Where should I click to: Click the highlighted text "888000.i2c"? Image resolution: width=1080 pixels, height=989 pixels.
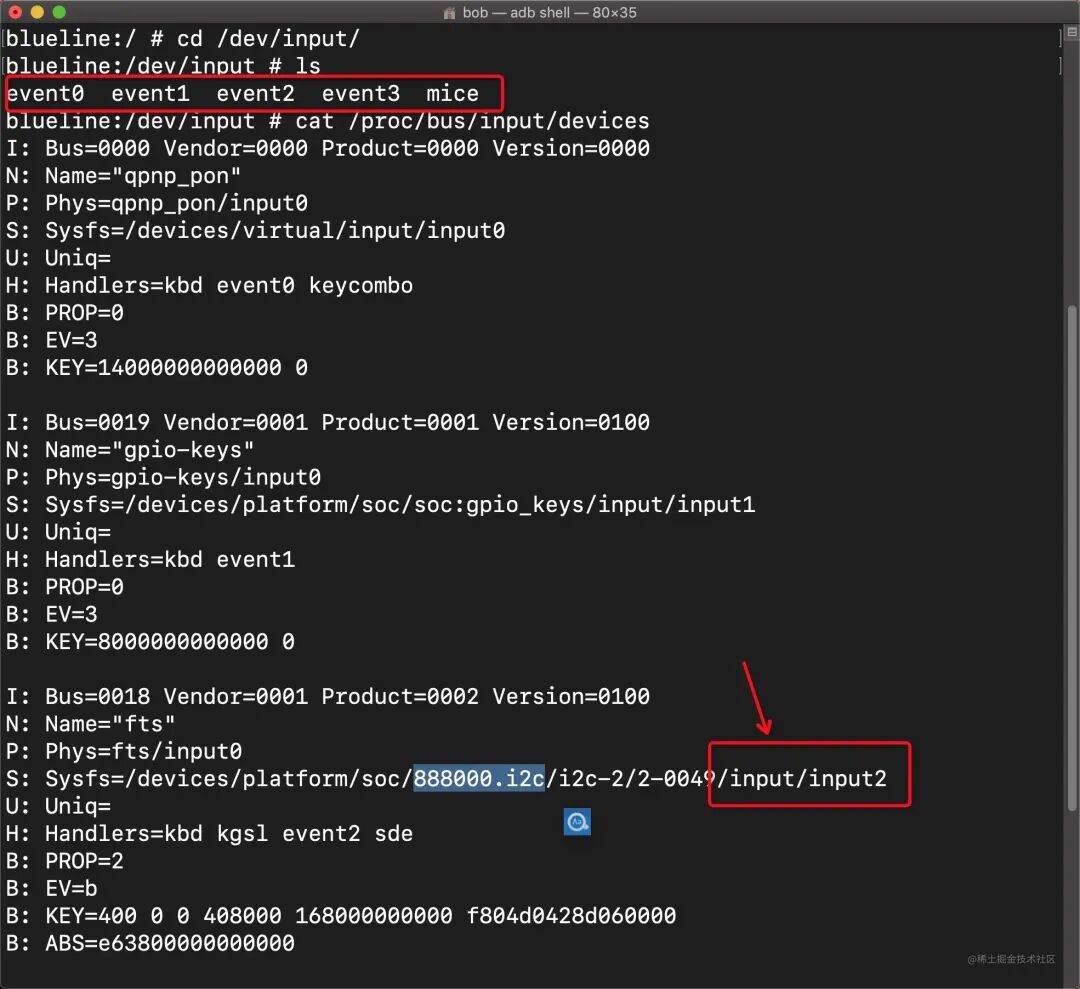tap(479, 778)
